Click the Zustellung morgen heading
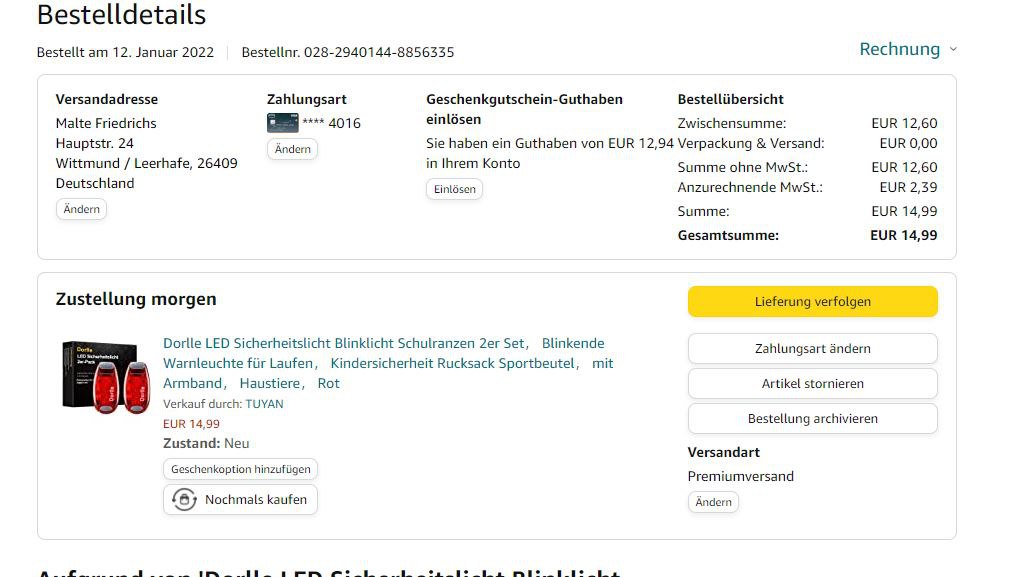This screenshot has height=577, width=1024. [136, 299]
